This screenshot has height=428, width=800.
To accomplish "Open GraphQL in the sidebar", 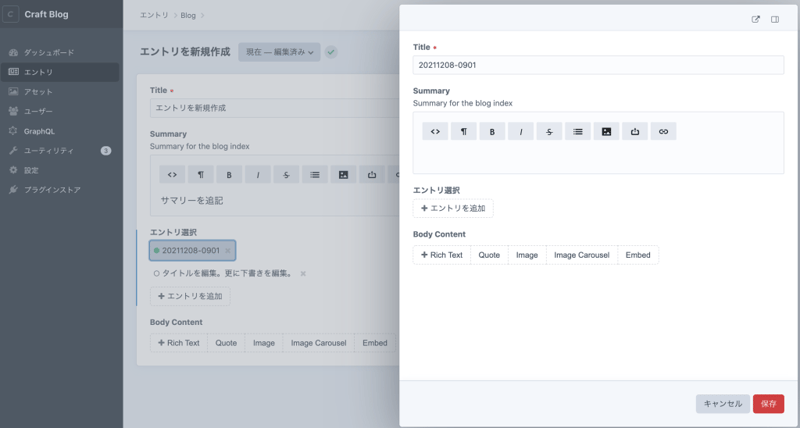I will click(x=40, y=131).
